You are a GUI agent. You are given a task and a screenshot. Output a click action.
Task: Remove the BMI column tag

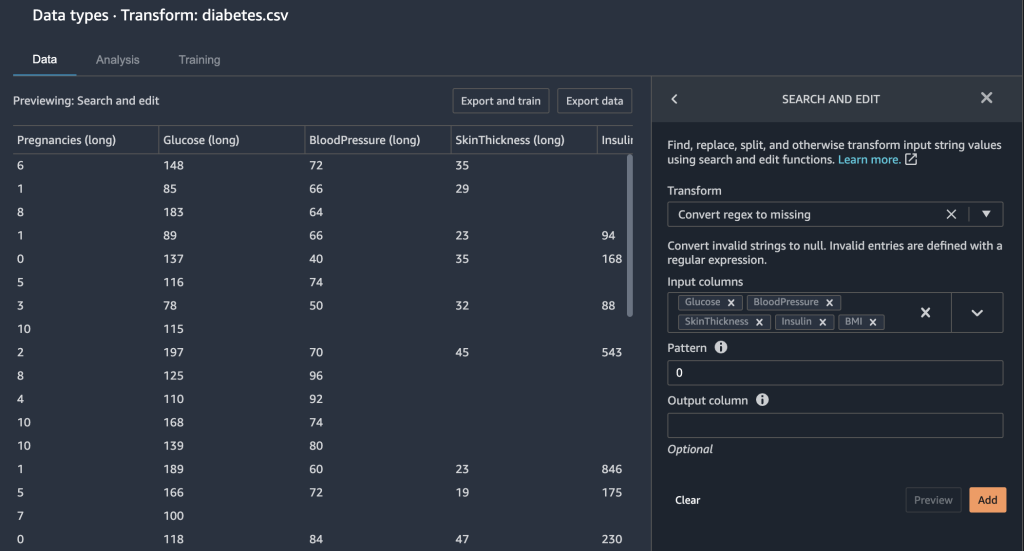click(873, 322)
